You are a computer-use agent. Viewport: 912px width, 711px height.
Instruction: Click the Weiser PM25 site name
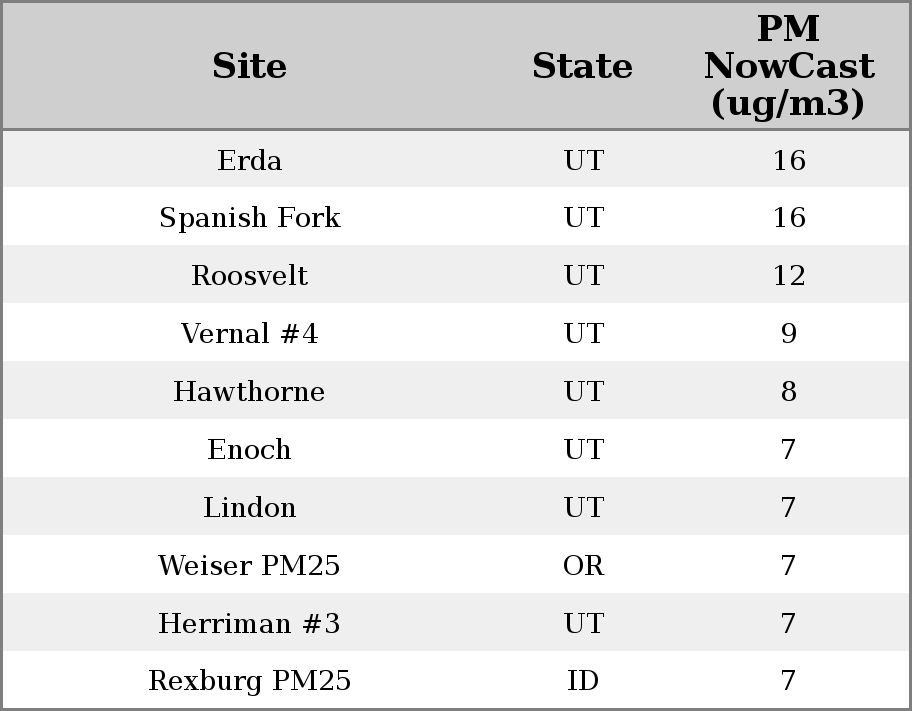tap(249, 566)
